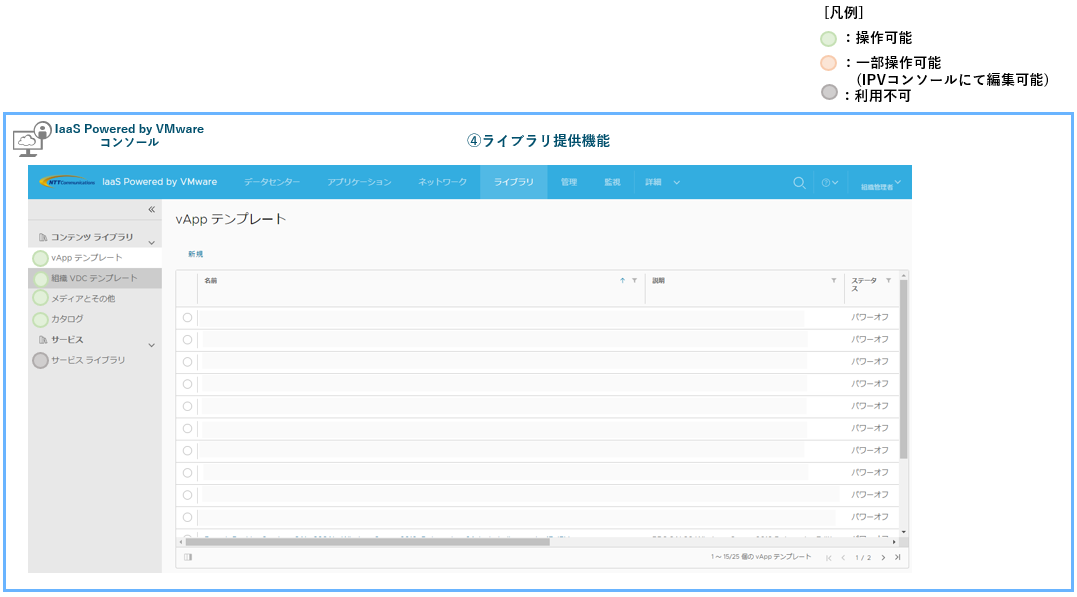Viewport: 1077px width, 597px height.
Task: Sort by 名前 using the arrow
Action: pos(622,280)
